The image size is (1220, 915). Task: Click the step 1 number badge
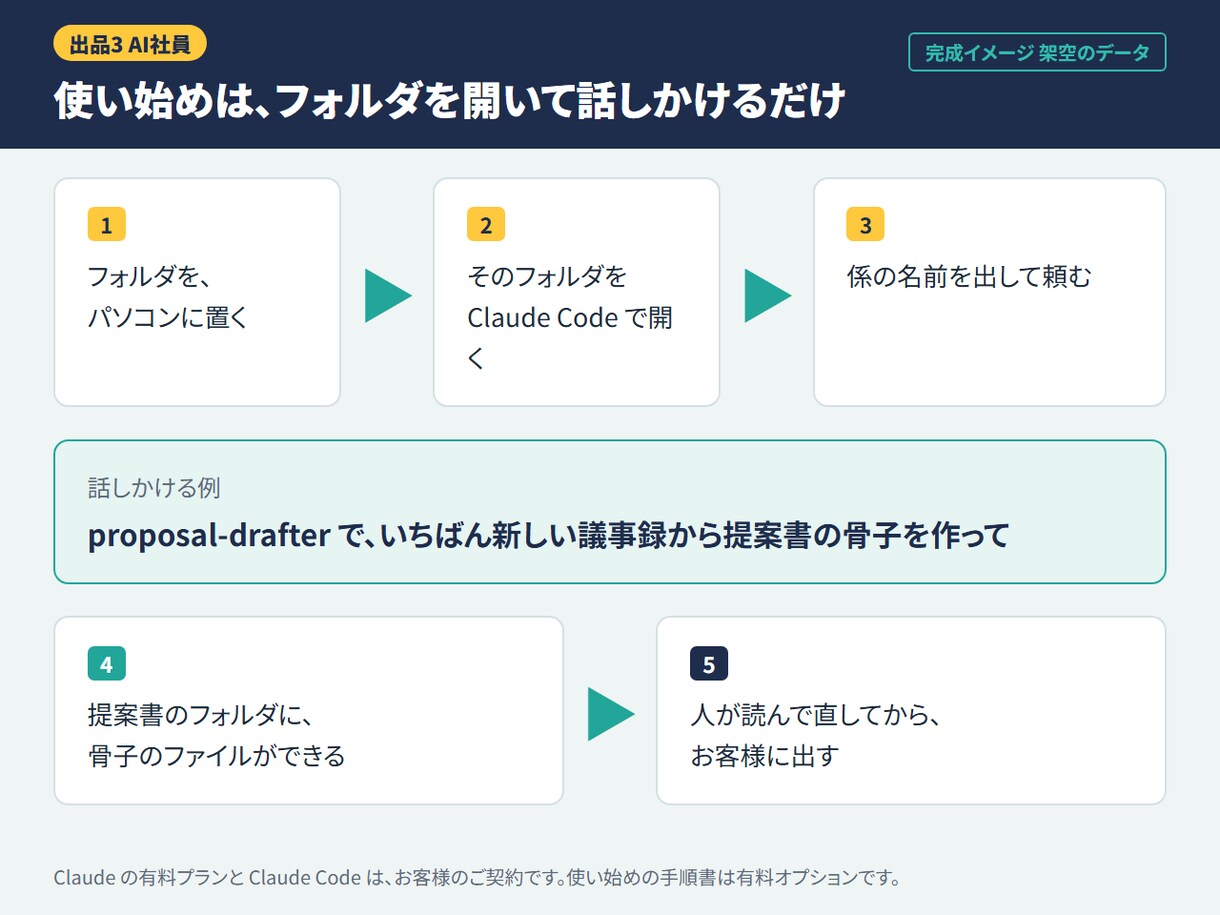tap(107, 225)
